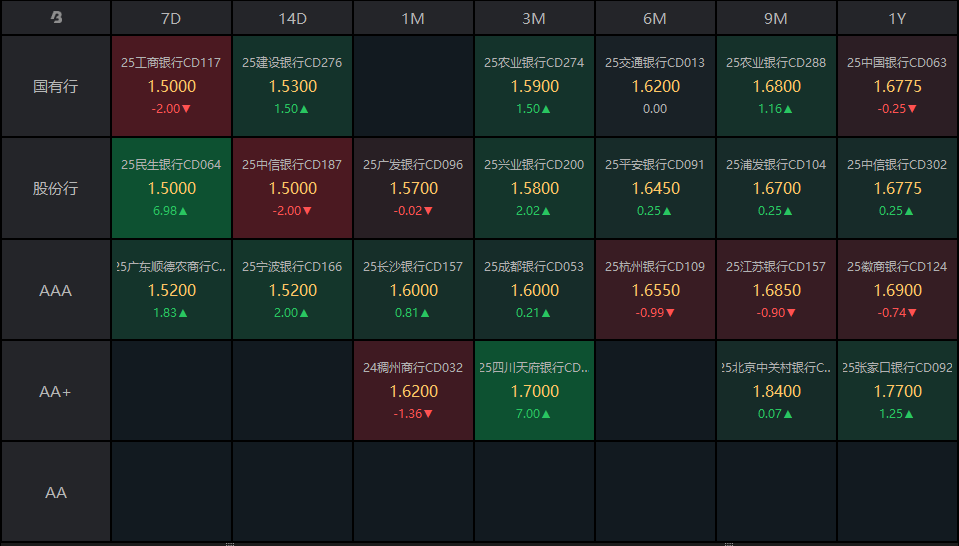
Task: Click the AA row label
Action: coord(56,492)
